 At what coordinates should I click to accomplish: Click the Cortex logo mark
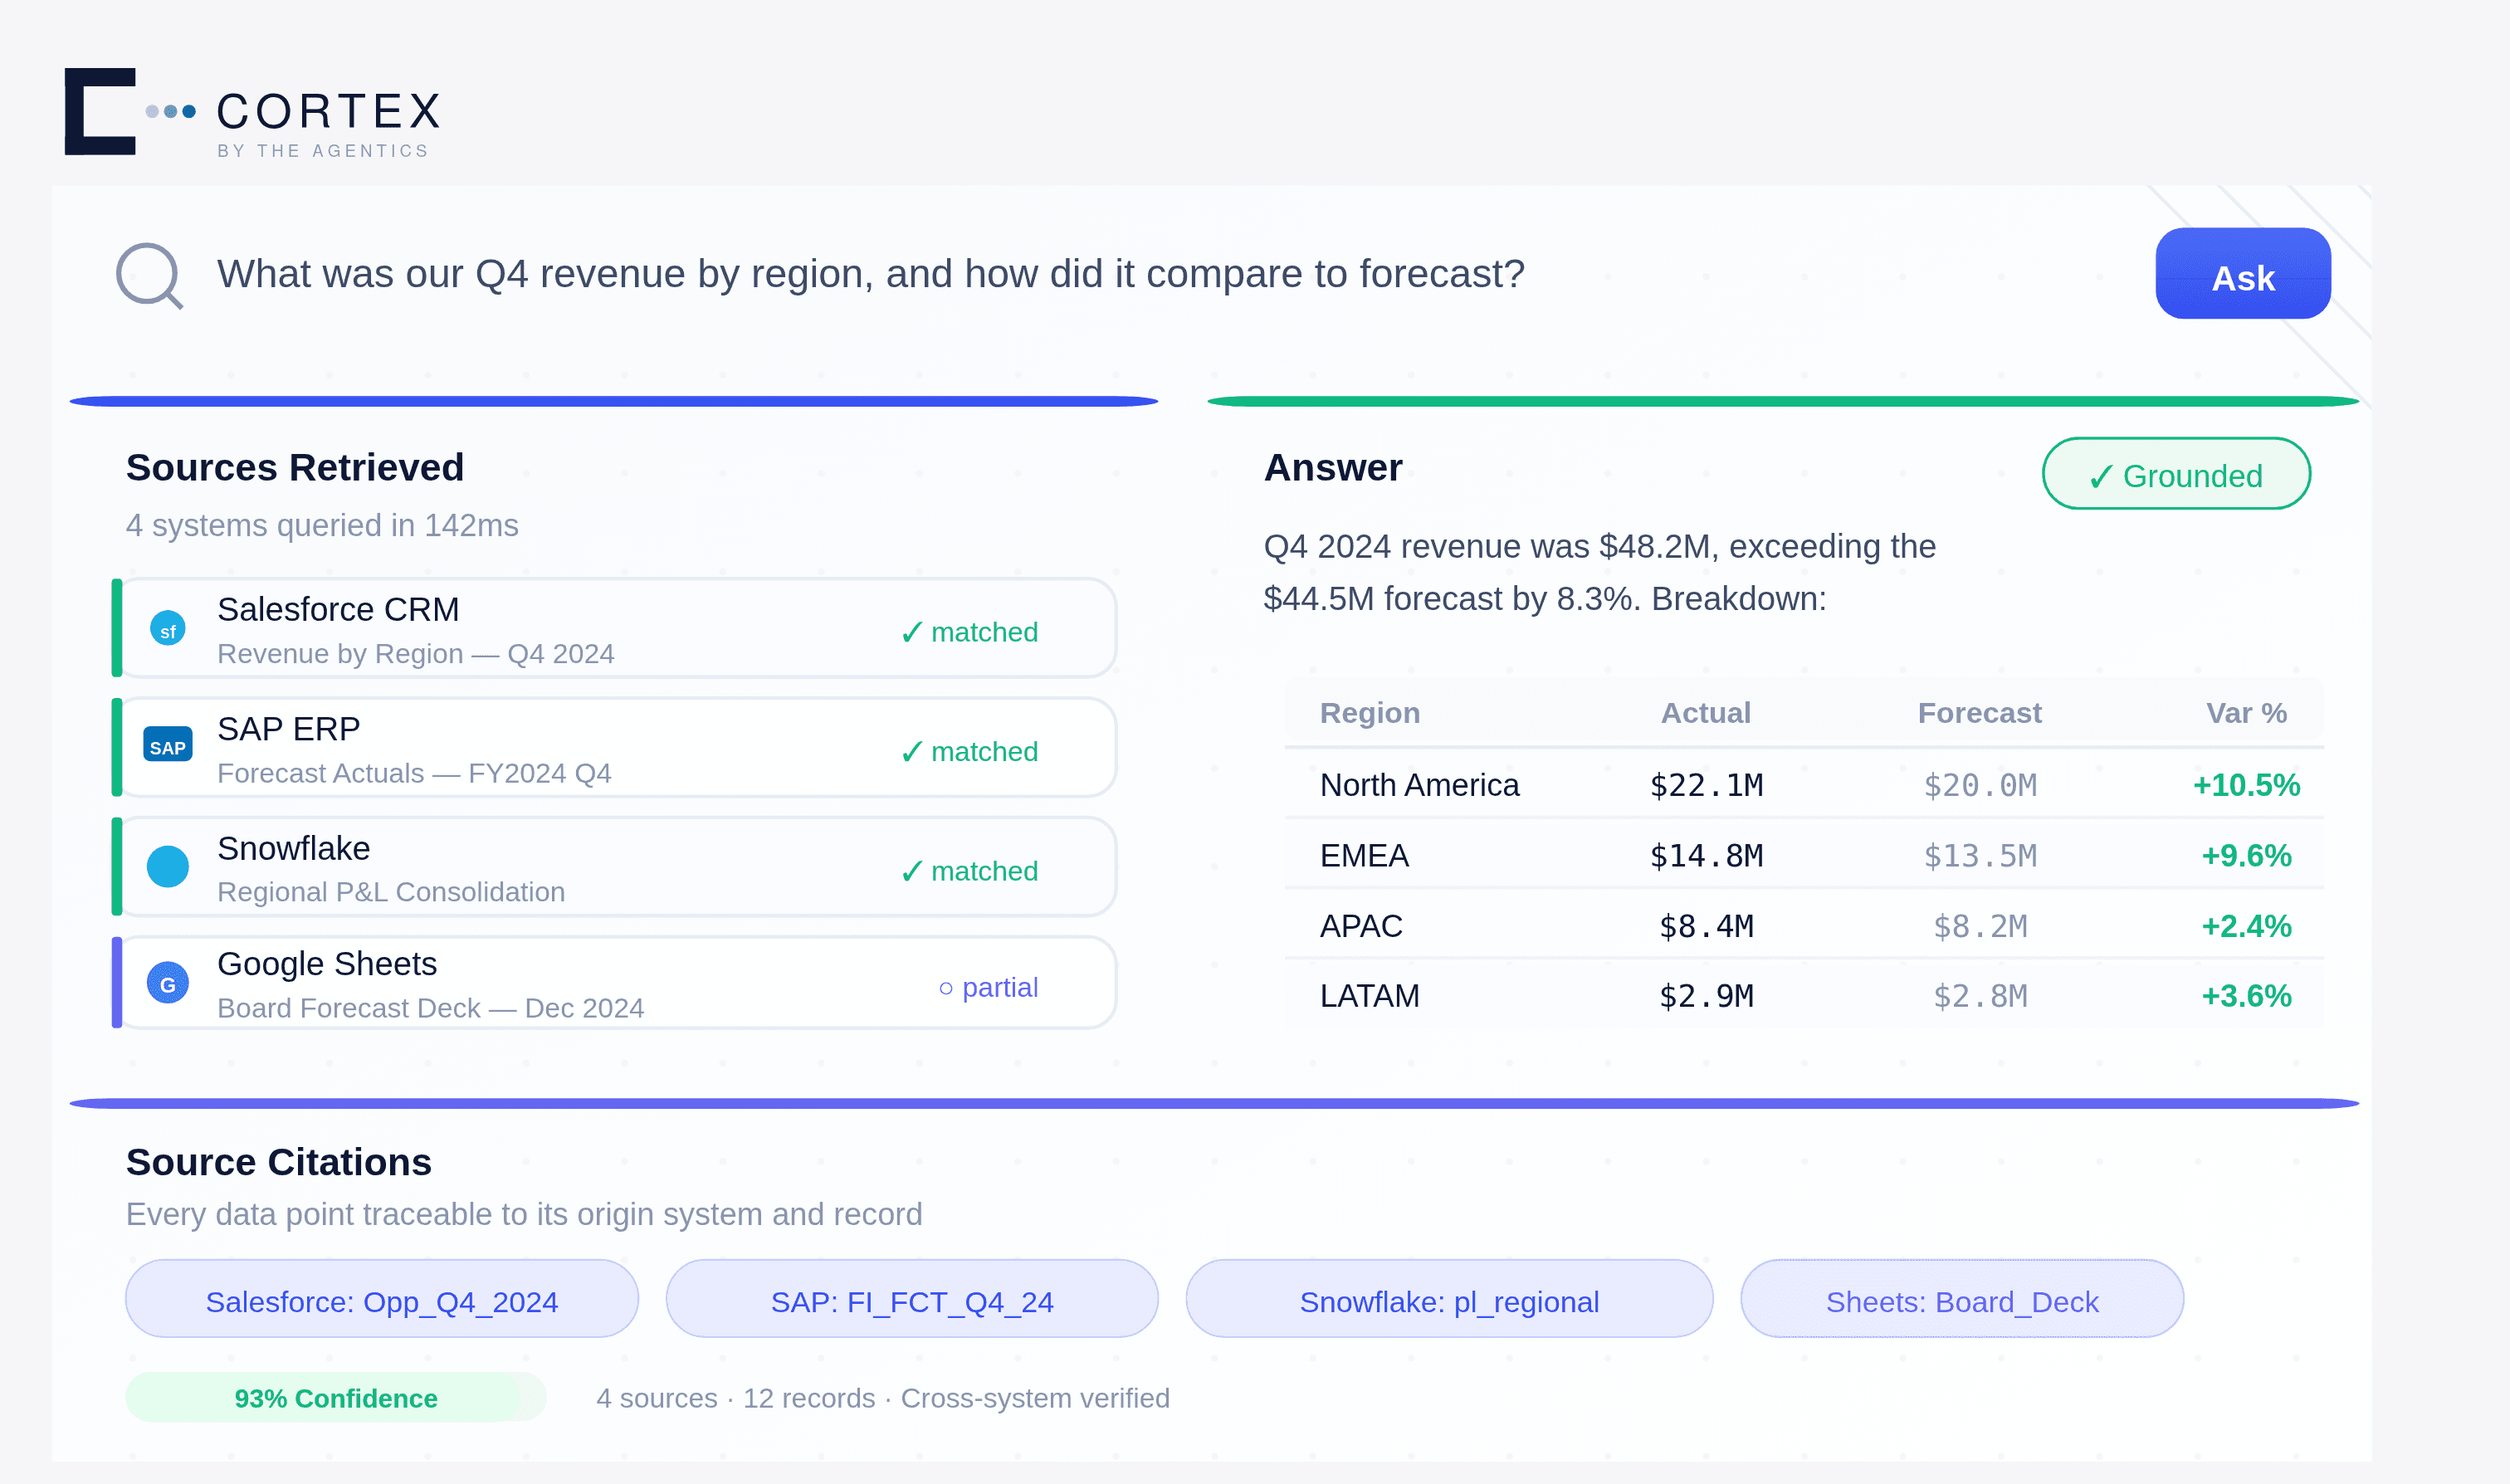pyautogui.click(x=100, y=111)
